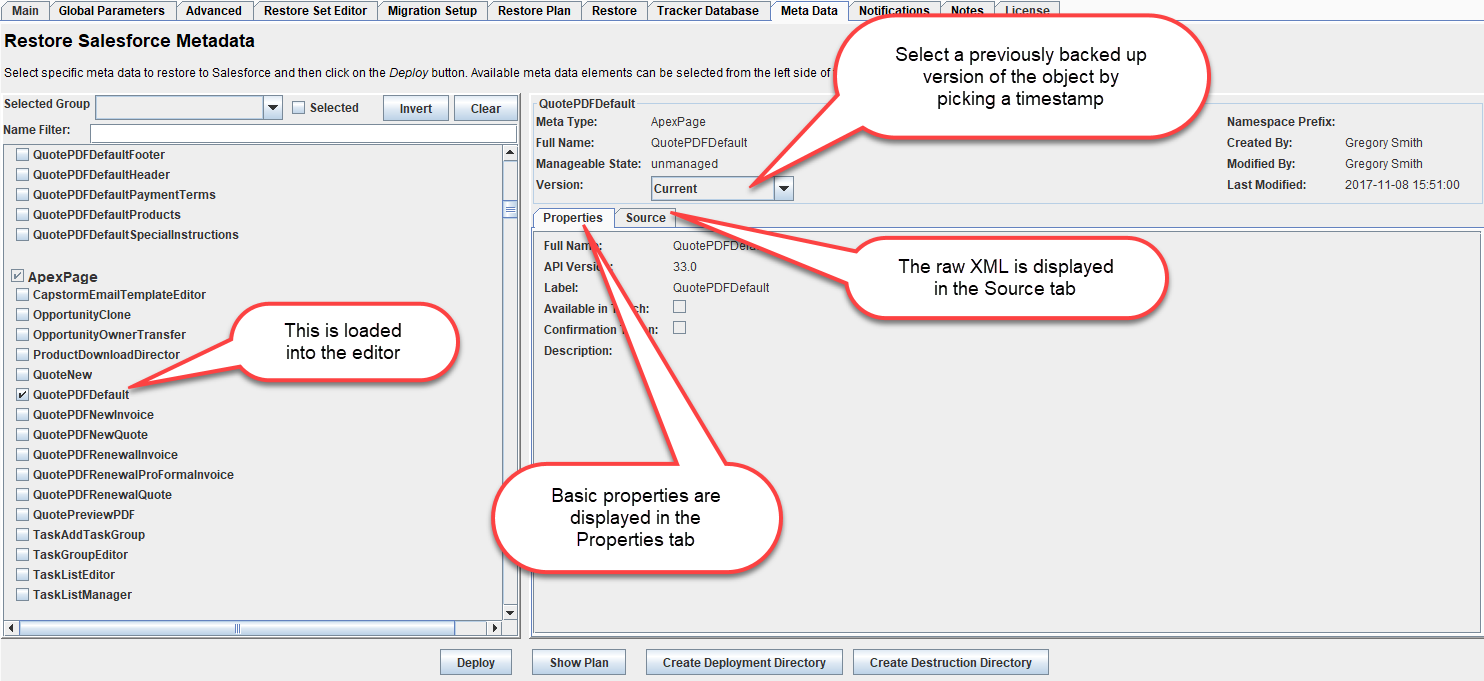Click the horizontal scrollbar thumb under metadata list

tap(237, 628)
